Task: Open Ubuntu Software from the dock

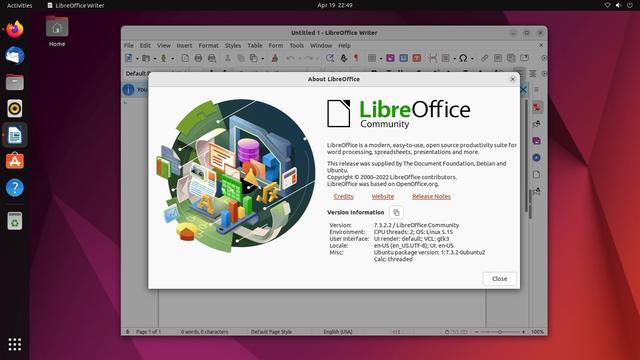Action: click(x=15, y=161)
